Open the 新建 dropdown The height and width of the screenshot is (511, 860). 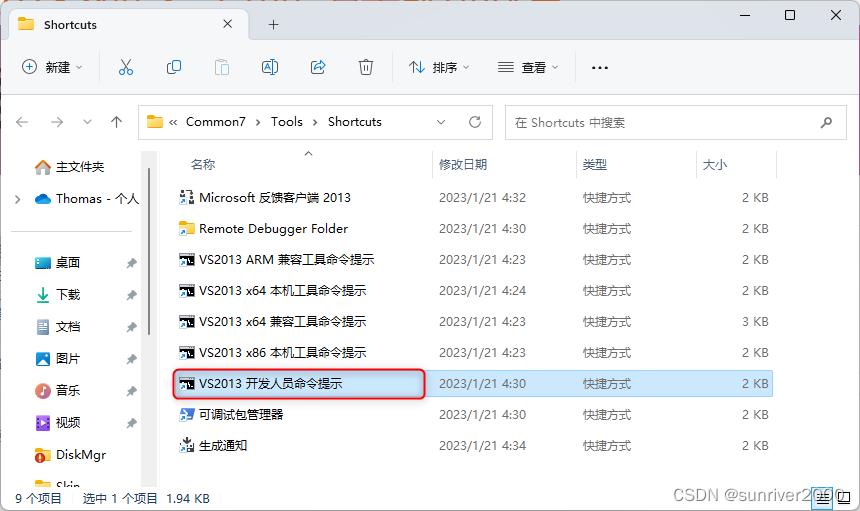[x=52, y=67]
